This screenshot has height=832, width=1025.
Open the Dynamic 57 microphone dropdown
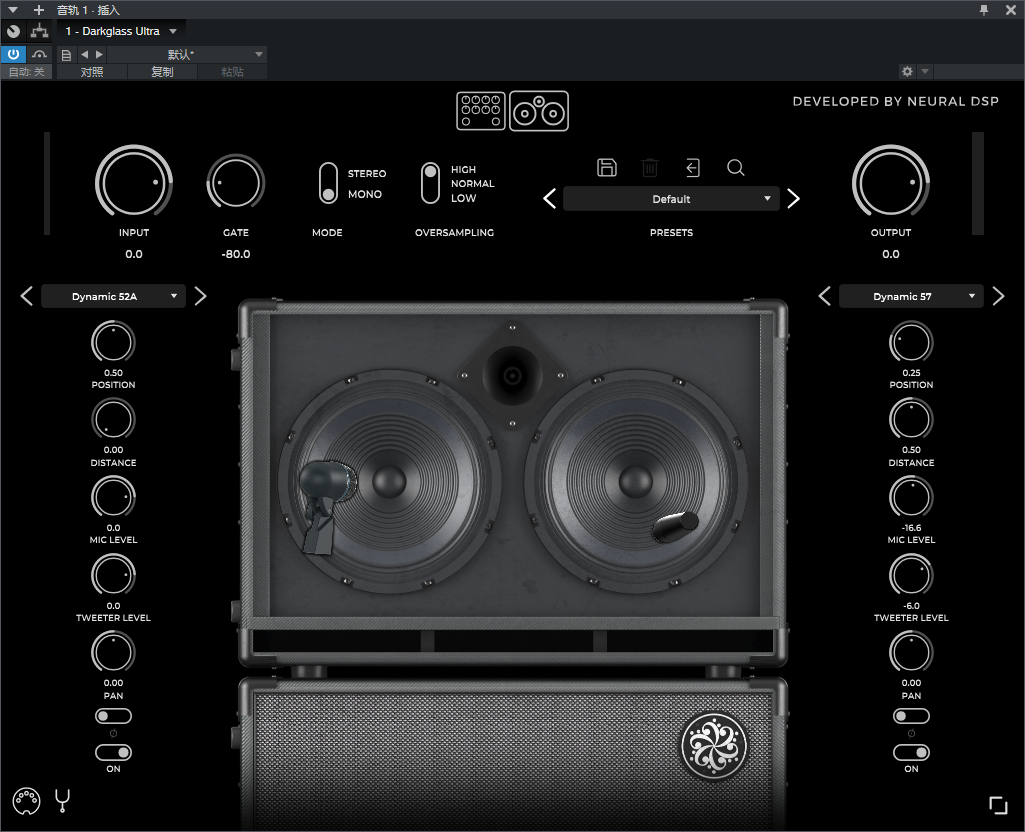(x=911, y=296)
